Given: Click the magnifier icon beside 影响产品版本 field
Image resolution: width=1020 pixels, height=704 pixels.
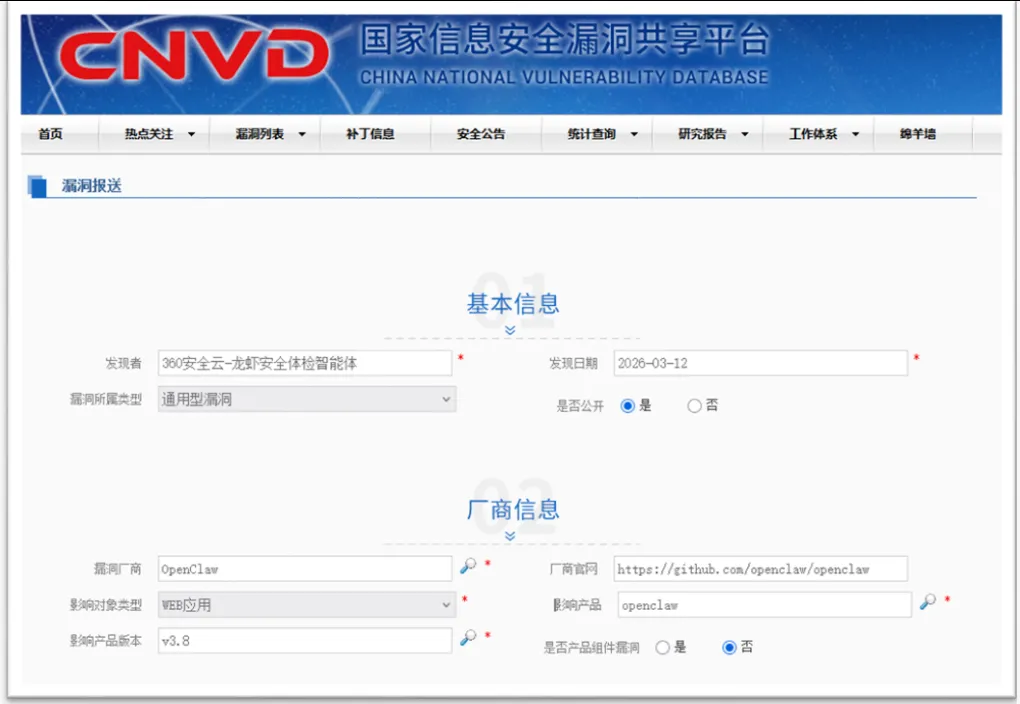Looking at the screenshot, I should tap(468, 638).
